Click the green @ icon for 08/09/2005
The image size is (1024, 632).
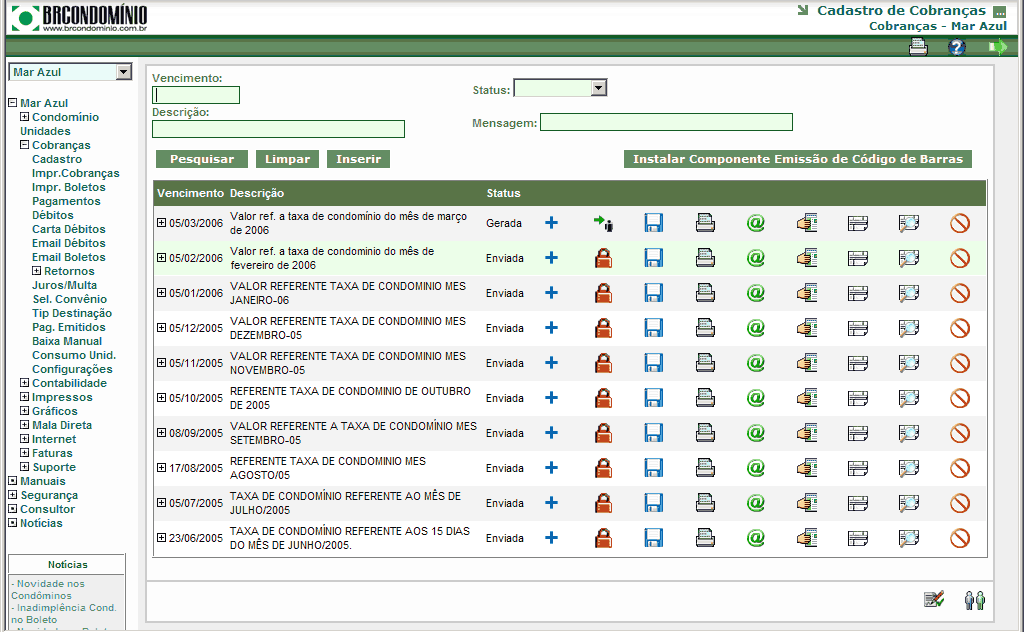pyautogui.click(x=756, y=433)
